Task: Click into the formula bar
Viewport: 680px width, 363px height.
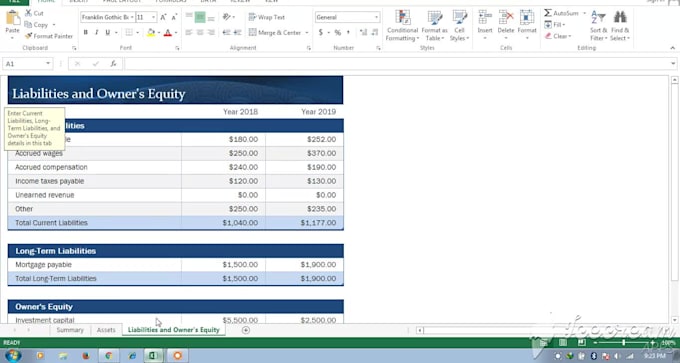Action: click(396, 64)
